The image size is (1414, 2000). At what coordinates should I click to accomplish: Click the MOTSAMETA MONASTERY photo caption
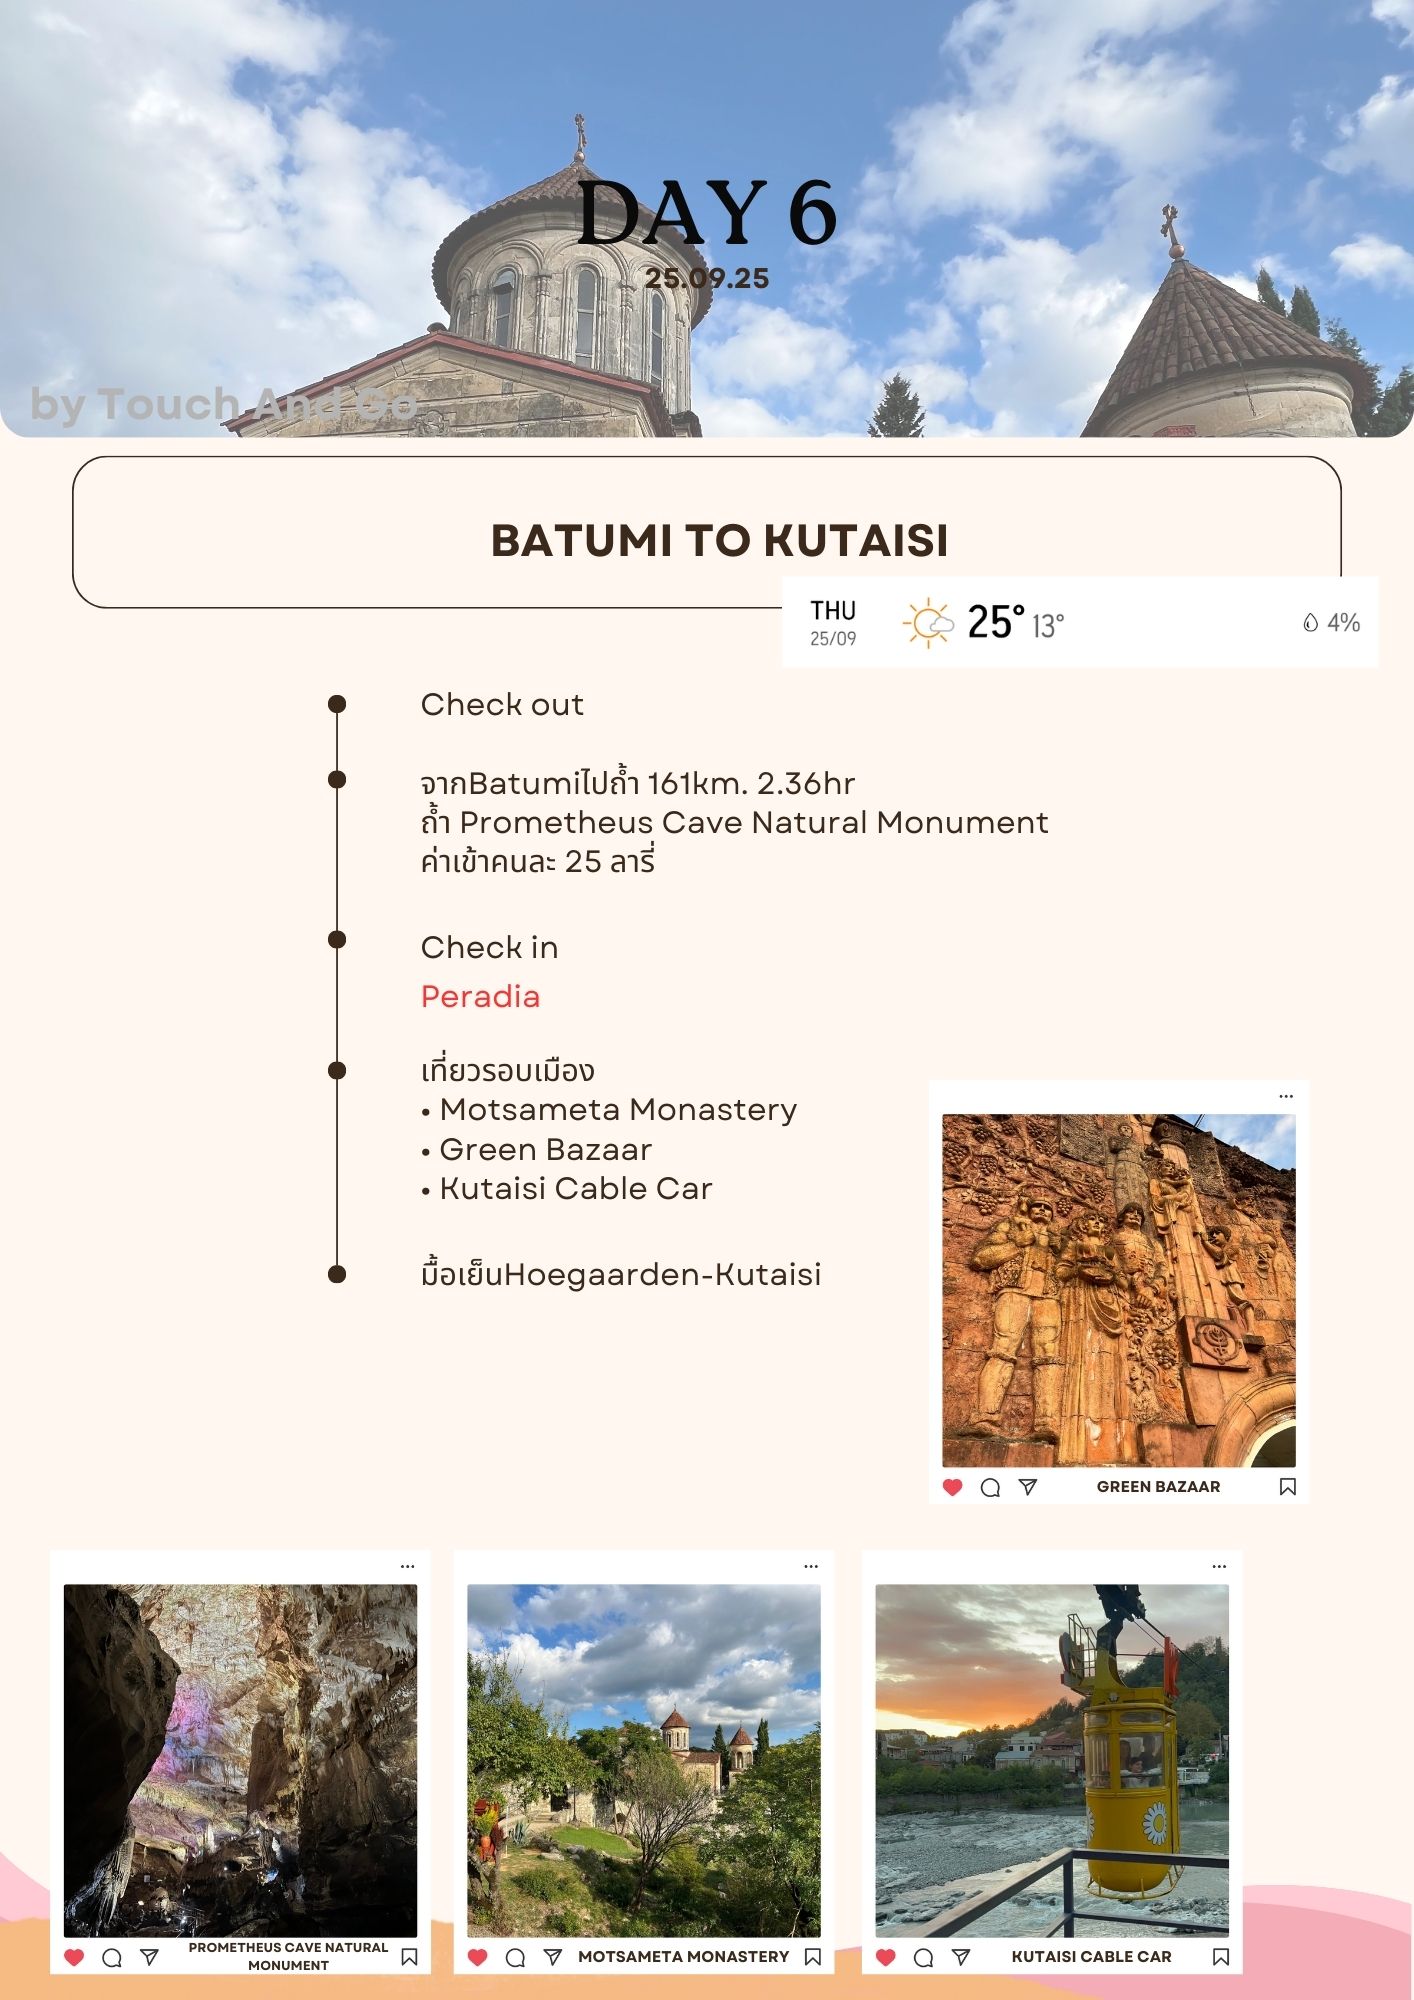684,1957
